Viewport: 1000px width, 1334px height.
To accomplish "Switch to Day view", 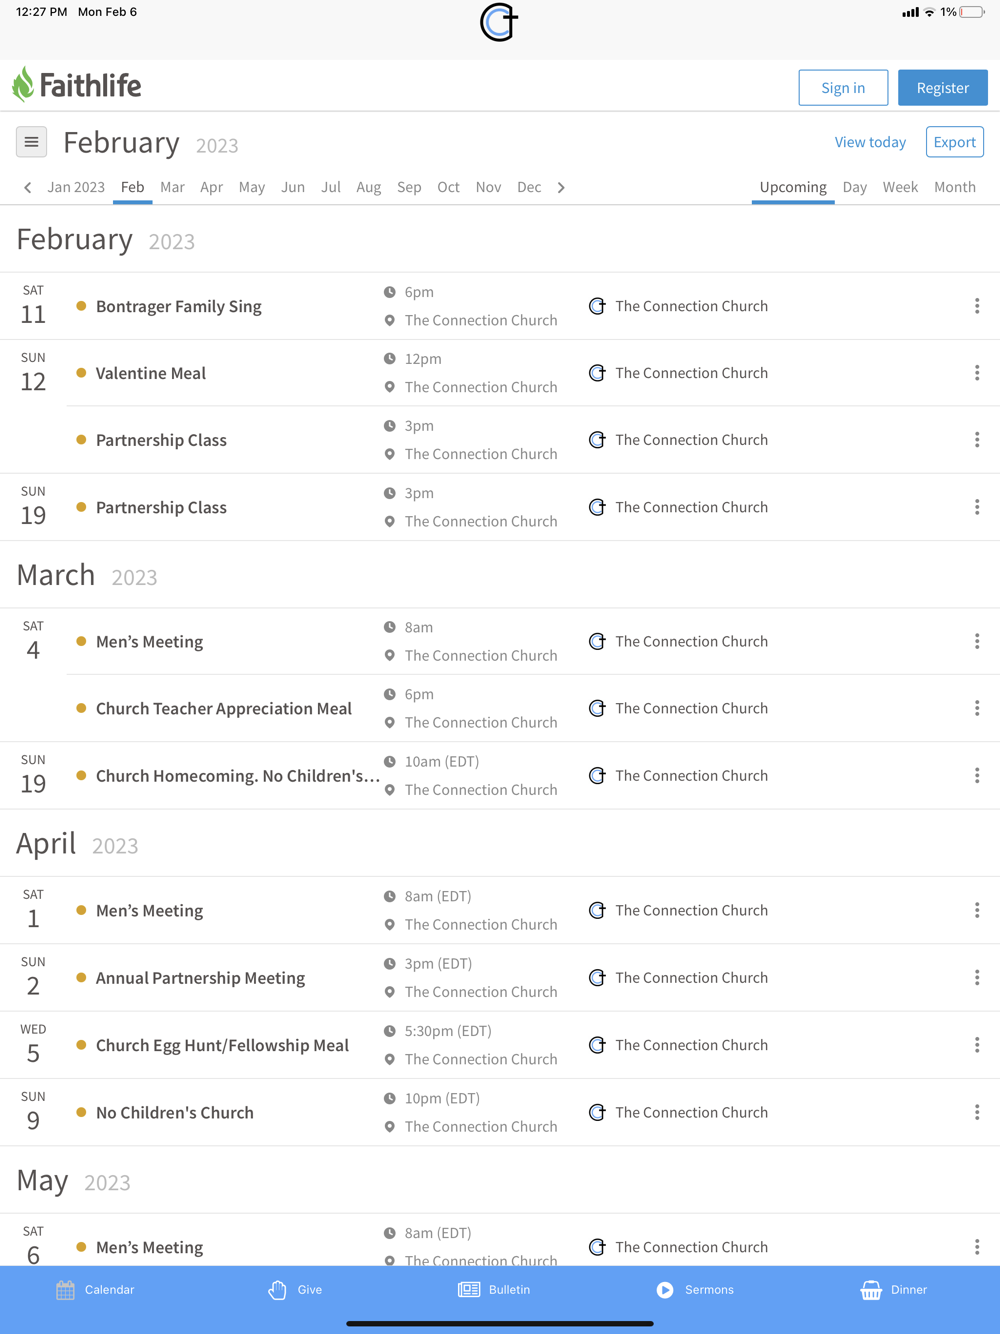I will click(855, 187).
